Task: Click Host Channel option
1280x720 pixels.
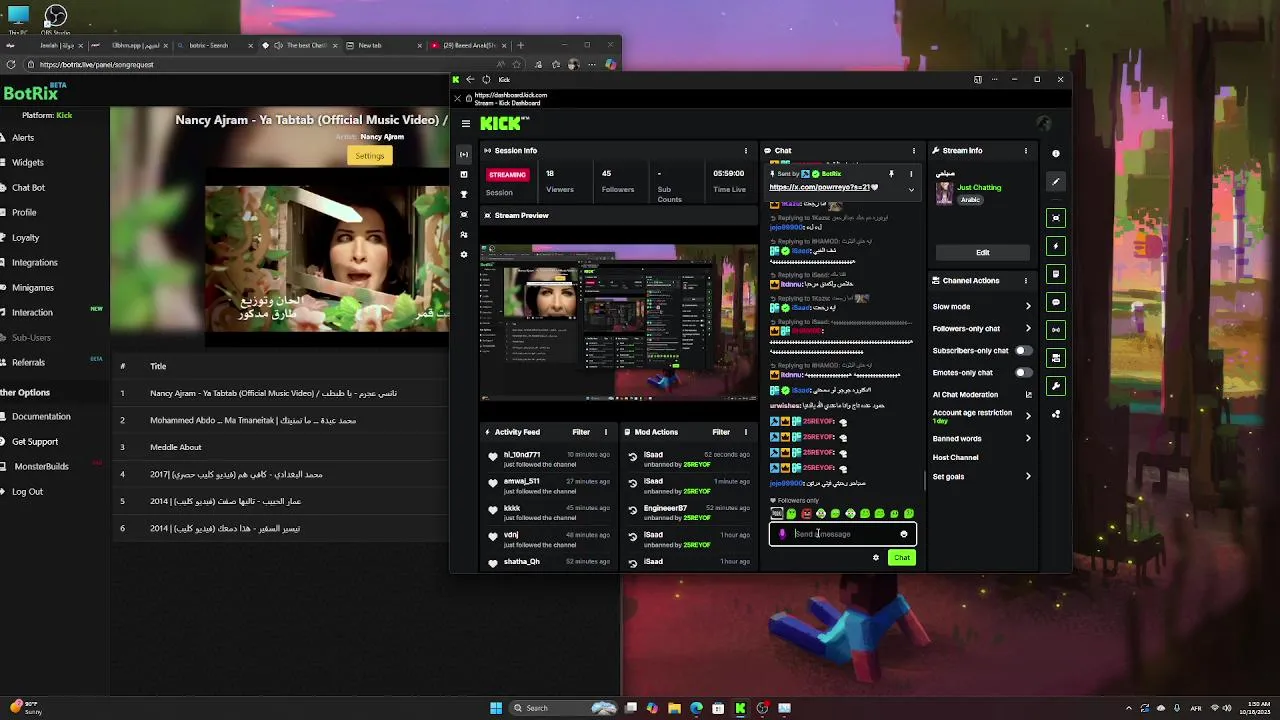Action: (955, 458)
